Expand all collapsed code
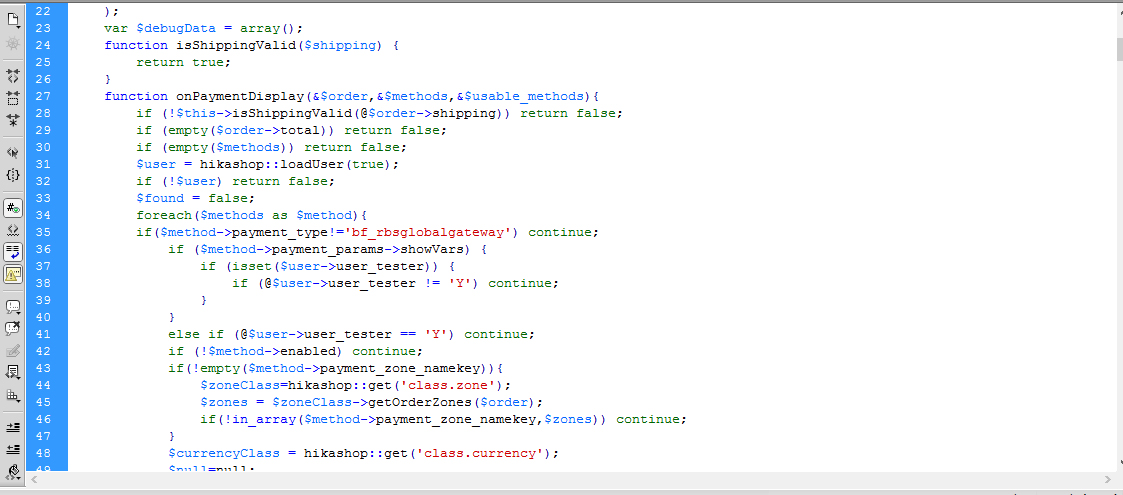Viewport: 1123px width, 495px height. 13,120
